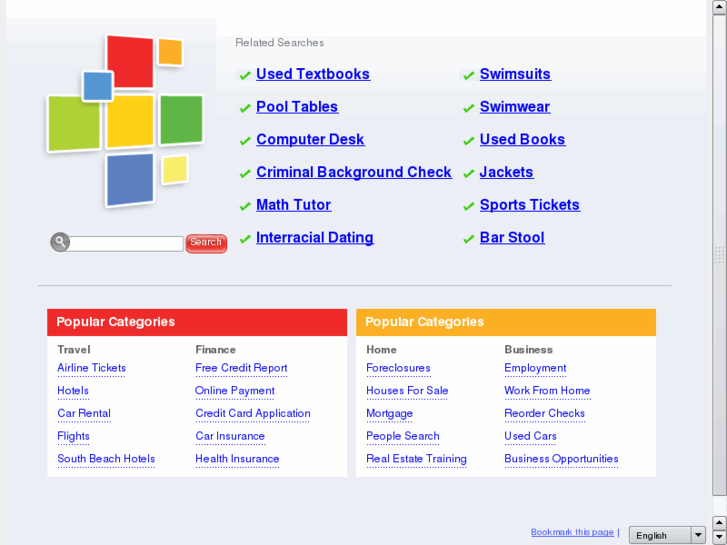Open the Free Credit Report link

point(241,368)
